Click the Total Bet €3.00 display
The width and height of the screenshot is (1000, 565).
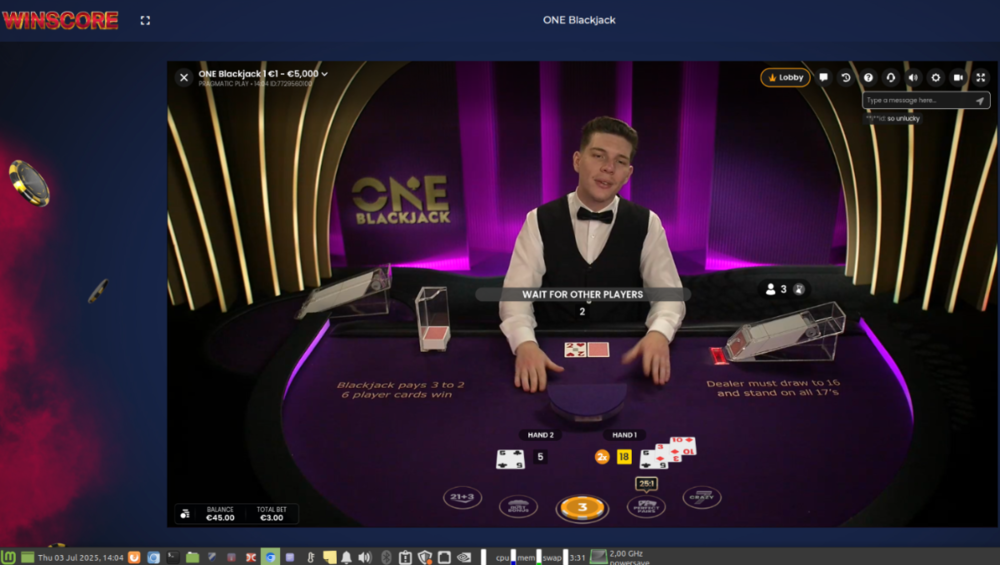click(x=272, y=514)
